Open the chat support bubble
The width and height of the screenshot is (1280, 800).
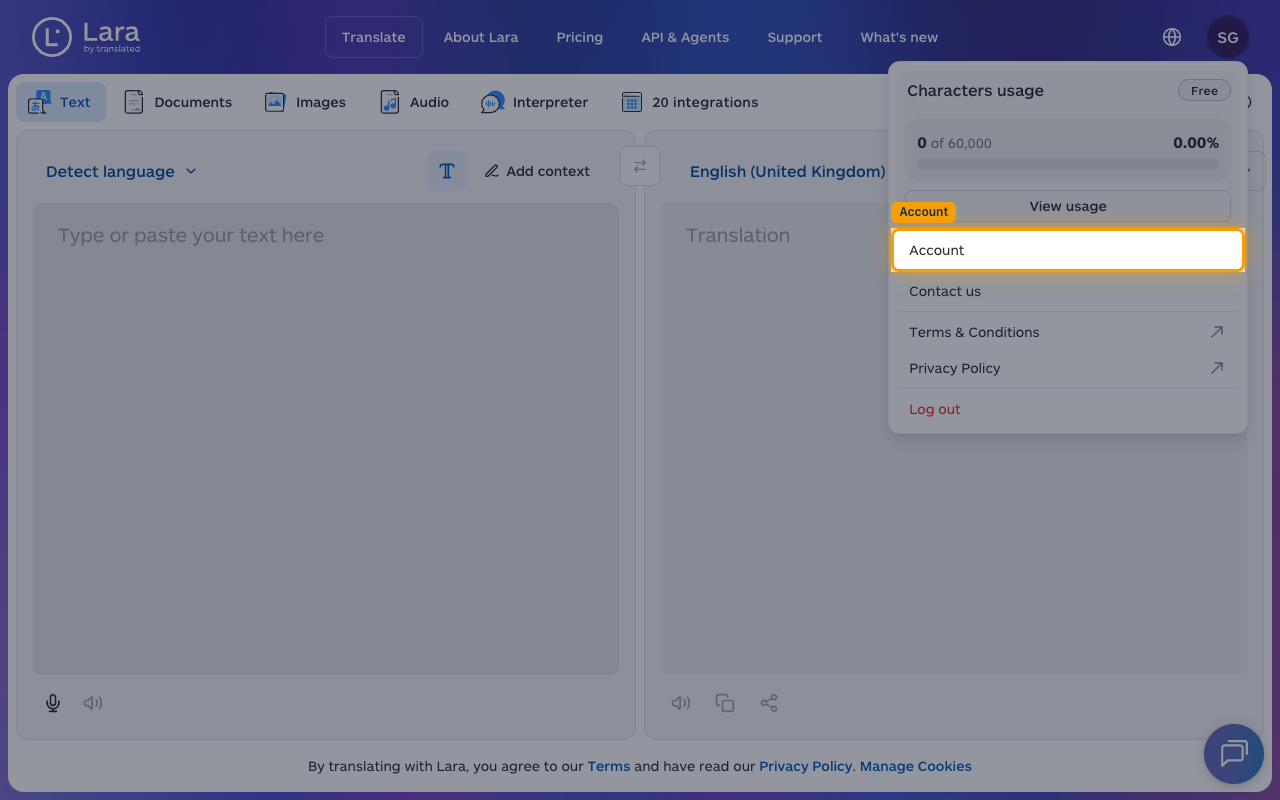[1234, 754]
